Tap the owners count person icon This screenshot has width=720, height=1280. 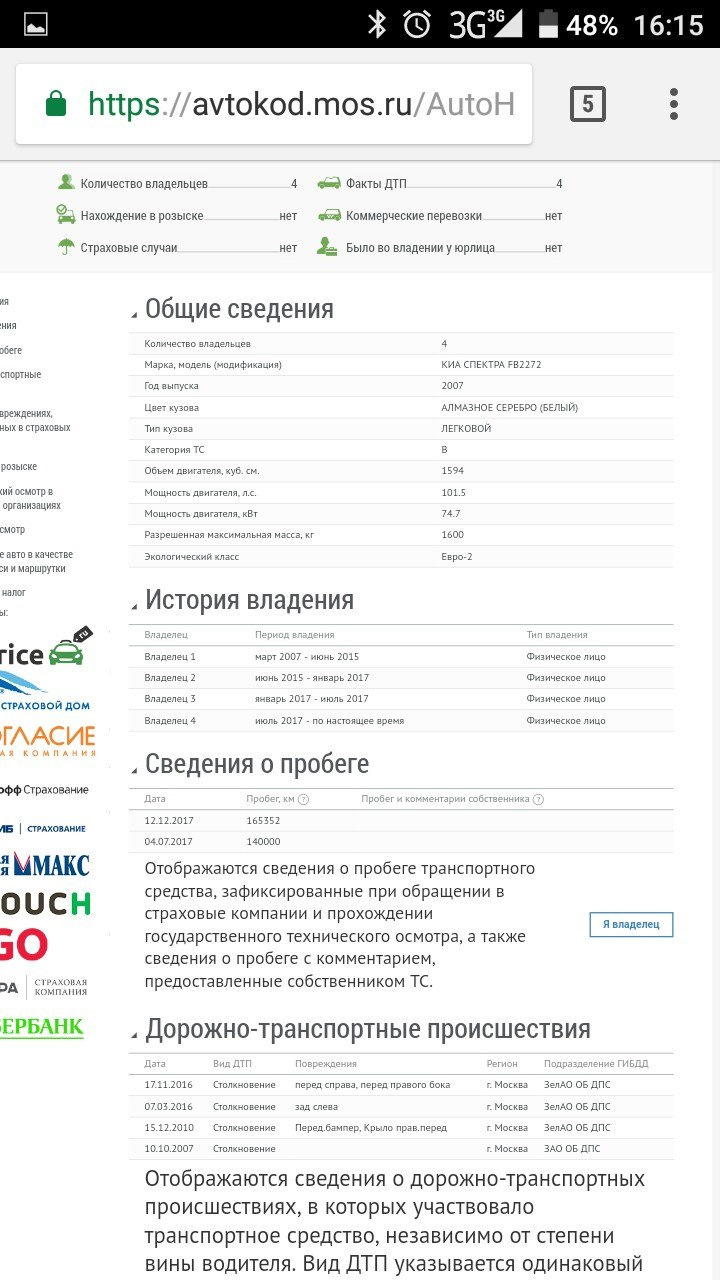66,182
